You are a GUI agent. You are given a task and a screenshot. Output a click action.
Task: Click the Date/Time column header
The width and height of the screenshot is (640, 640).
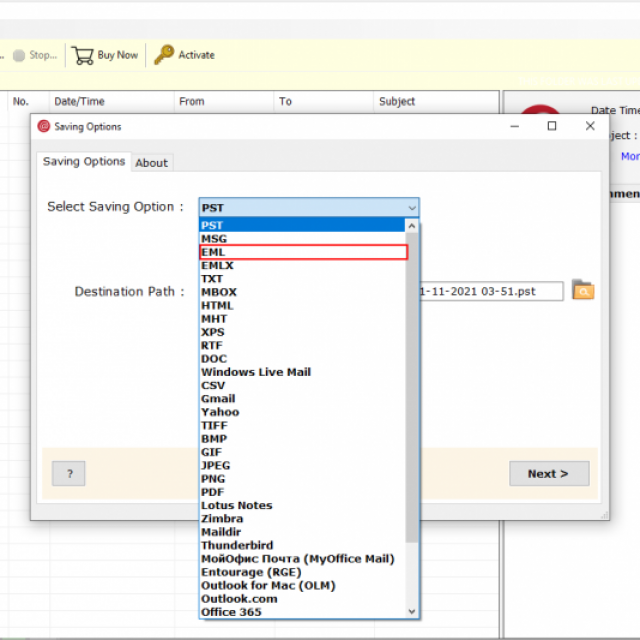111,101
